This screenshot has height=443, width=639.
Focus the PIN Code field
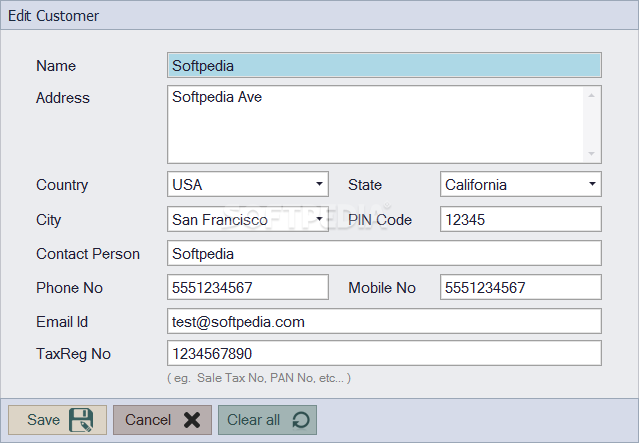[x=520, y=219]
